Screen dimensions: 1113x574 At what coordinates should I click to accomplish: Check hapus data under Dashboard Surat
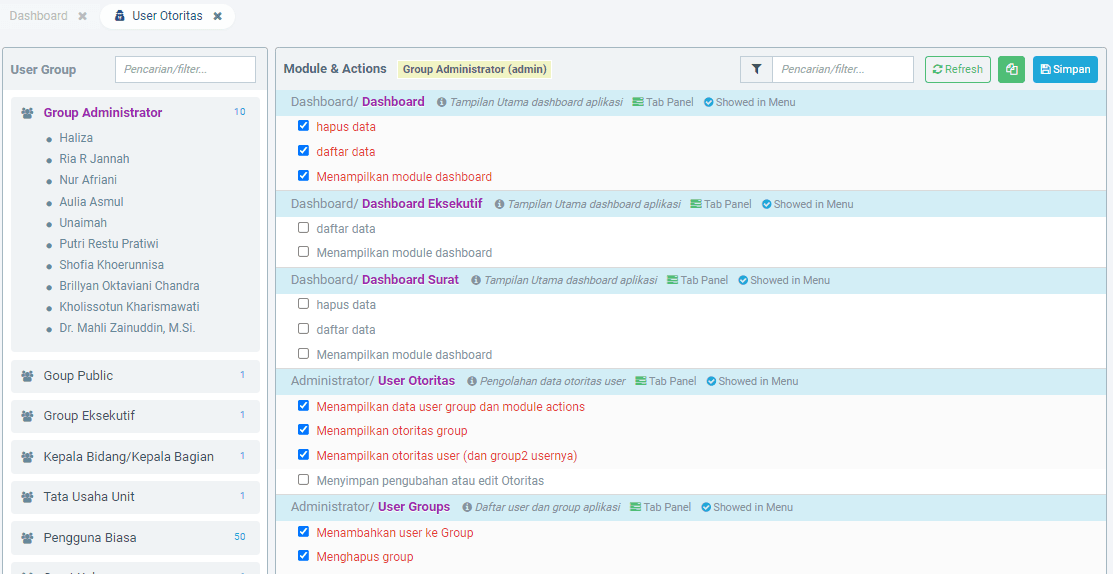[x=304, y=304]
